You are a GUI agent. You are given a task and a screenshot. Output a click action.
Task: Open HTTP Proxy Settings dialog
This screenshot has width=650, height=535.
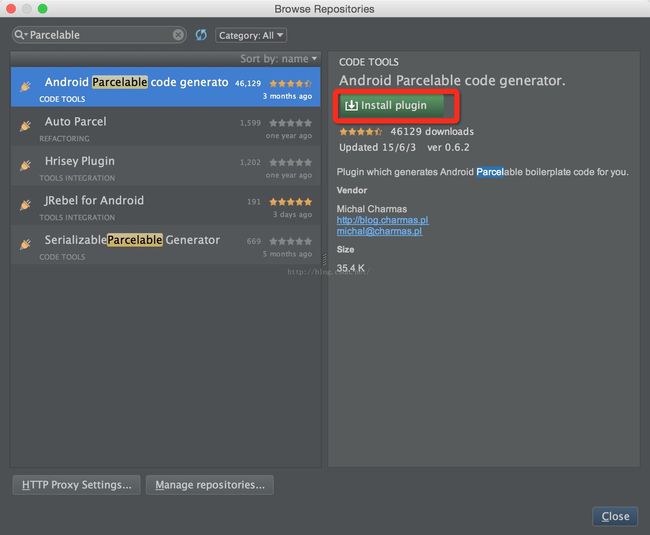click(76, 485)
